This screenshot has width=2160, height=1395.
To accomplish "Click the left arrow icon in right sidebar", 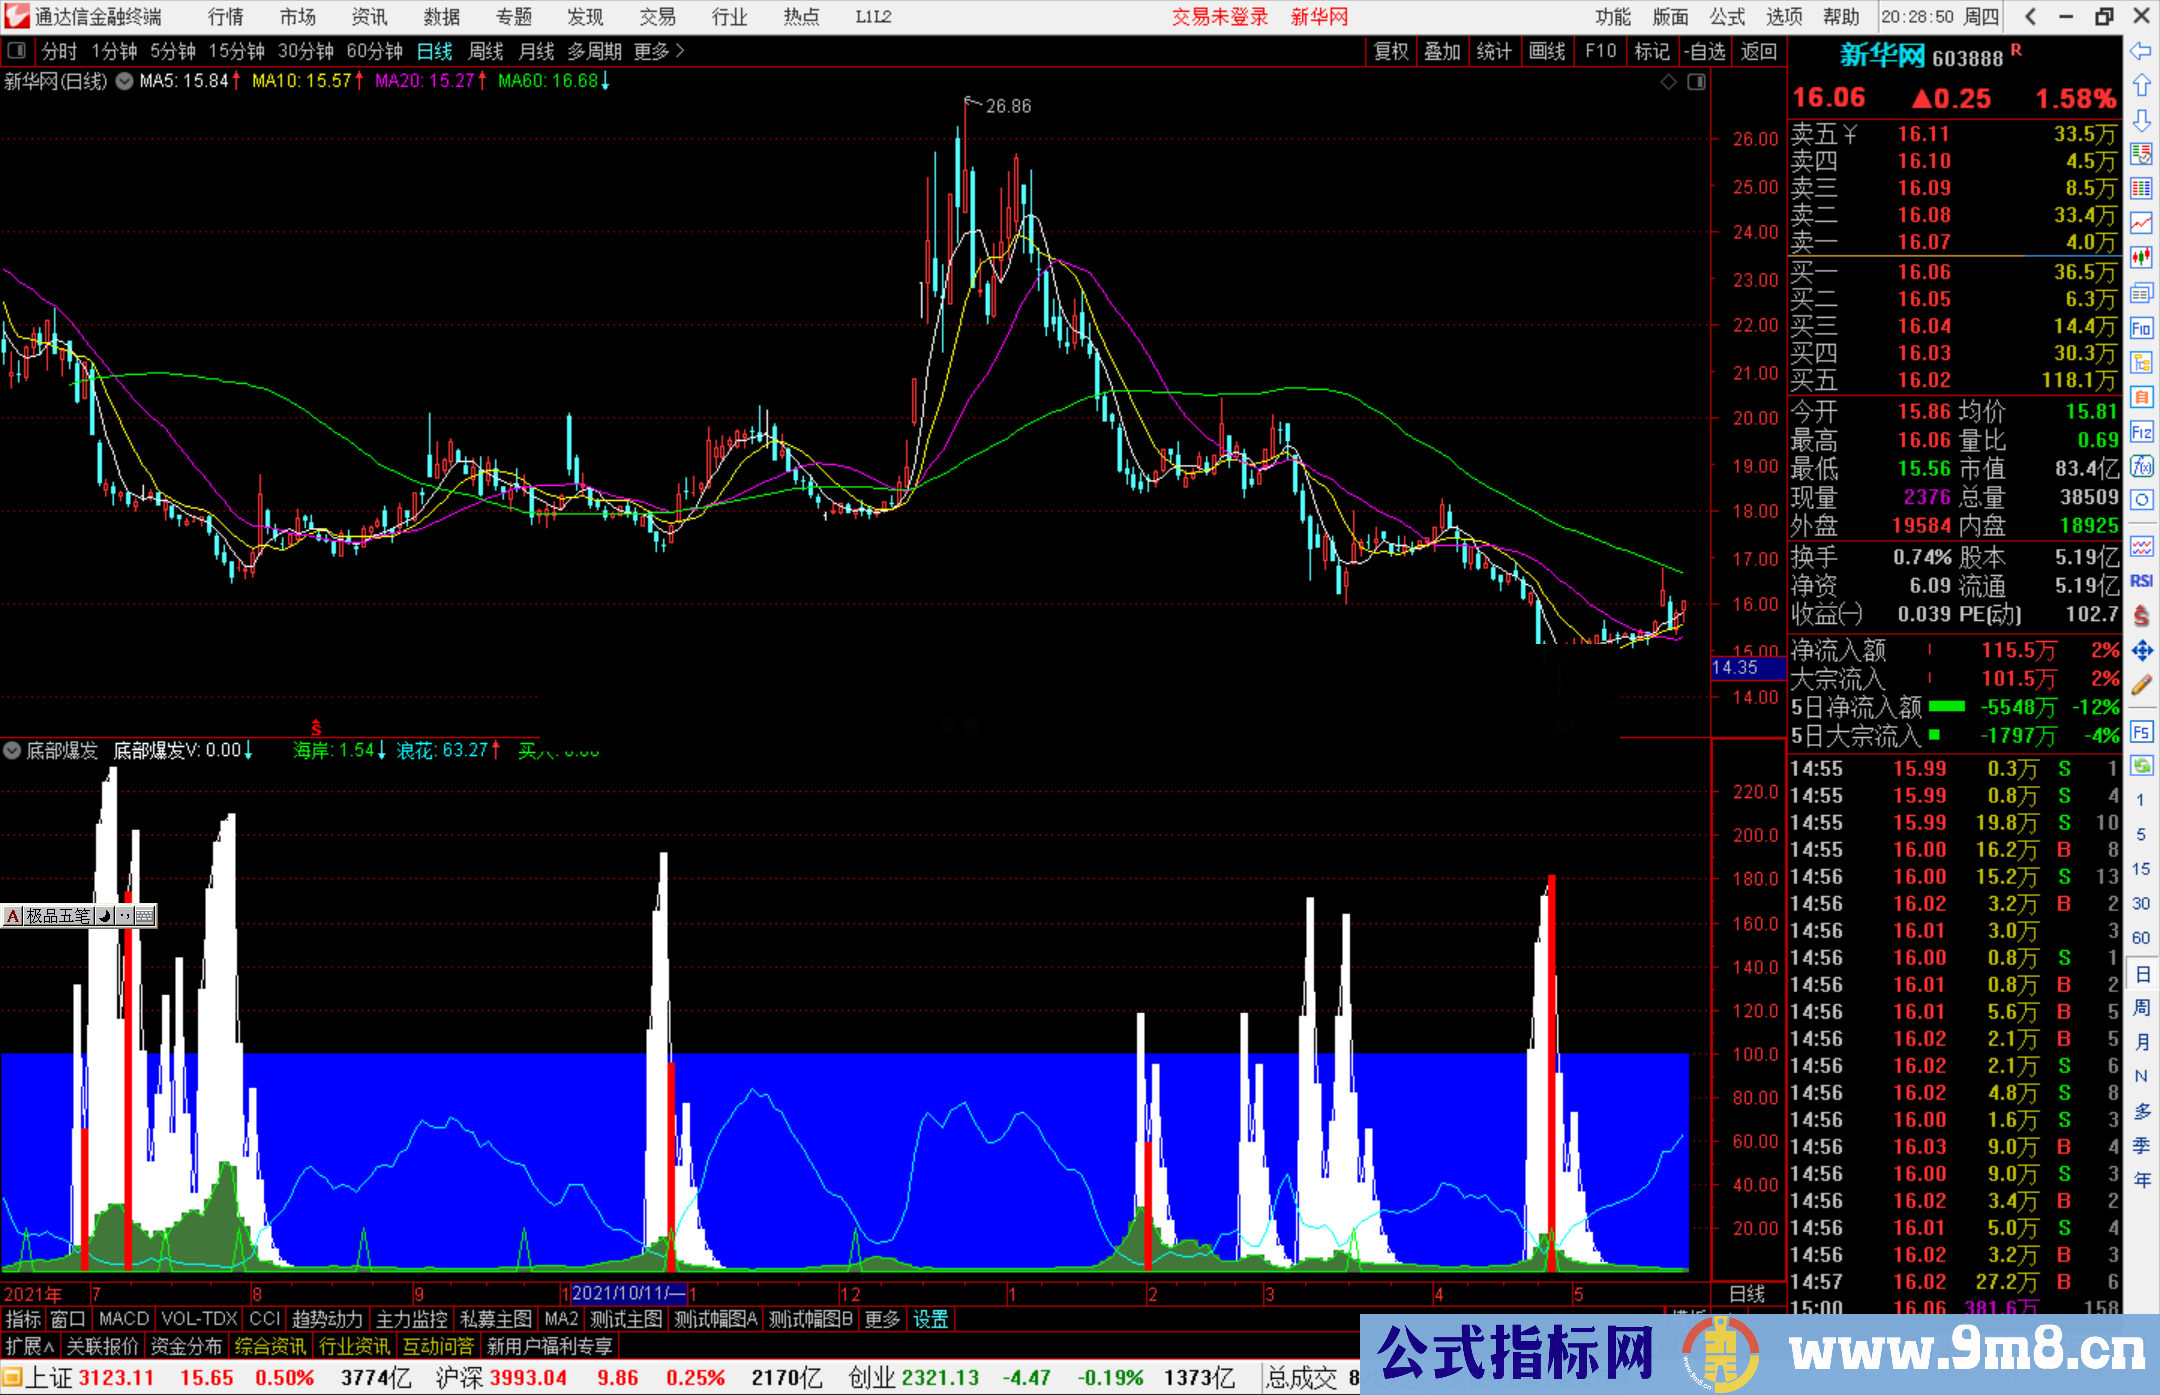I will coord(2141,52).
